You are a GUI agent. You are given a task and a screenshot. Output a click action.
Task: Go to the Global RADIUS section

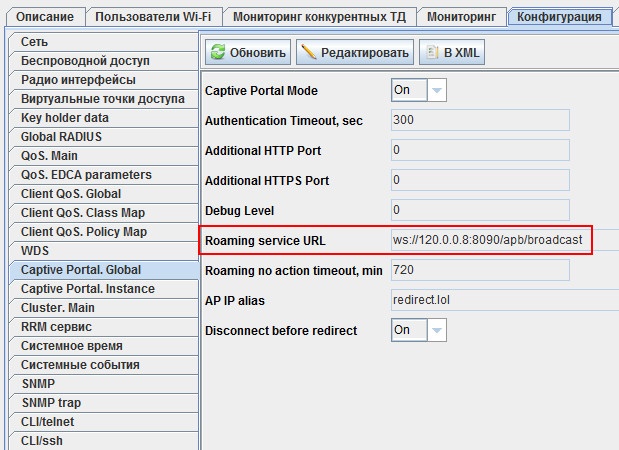(61, 137)
